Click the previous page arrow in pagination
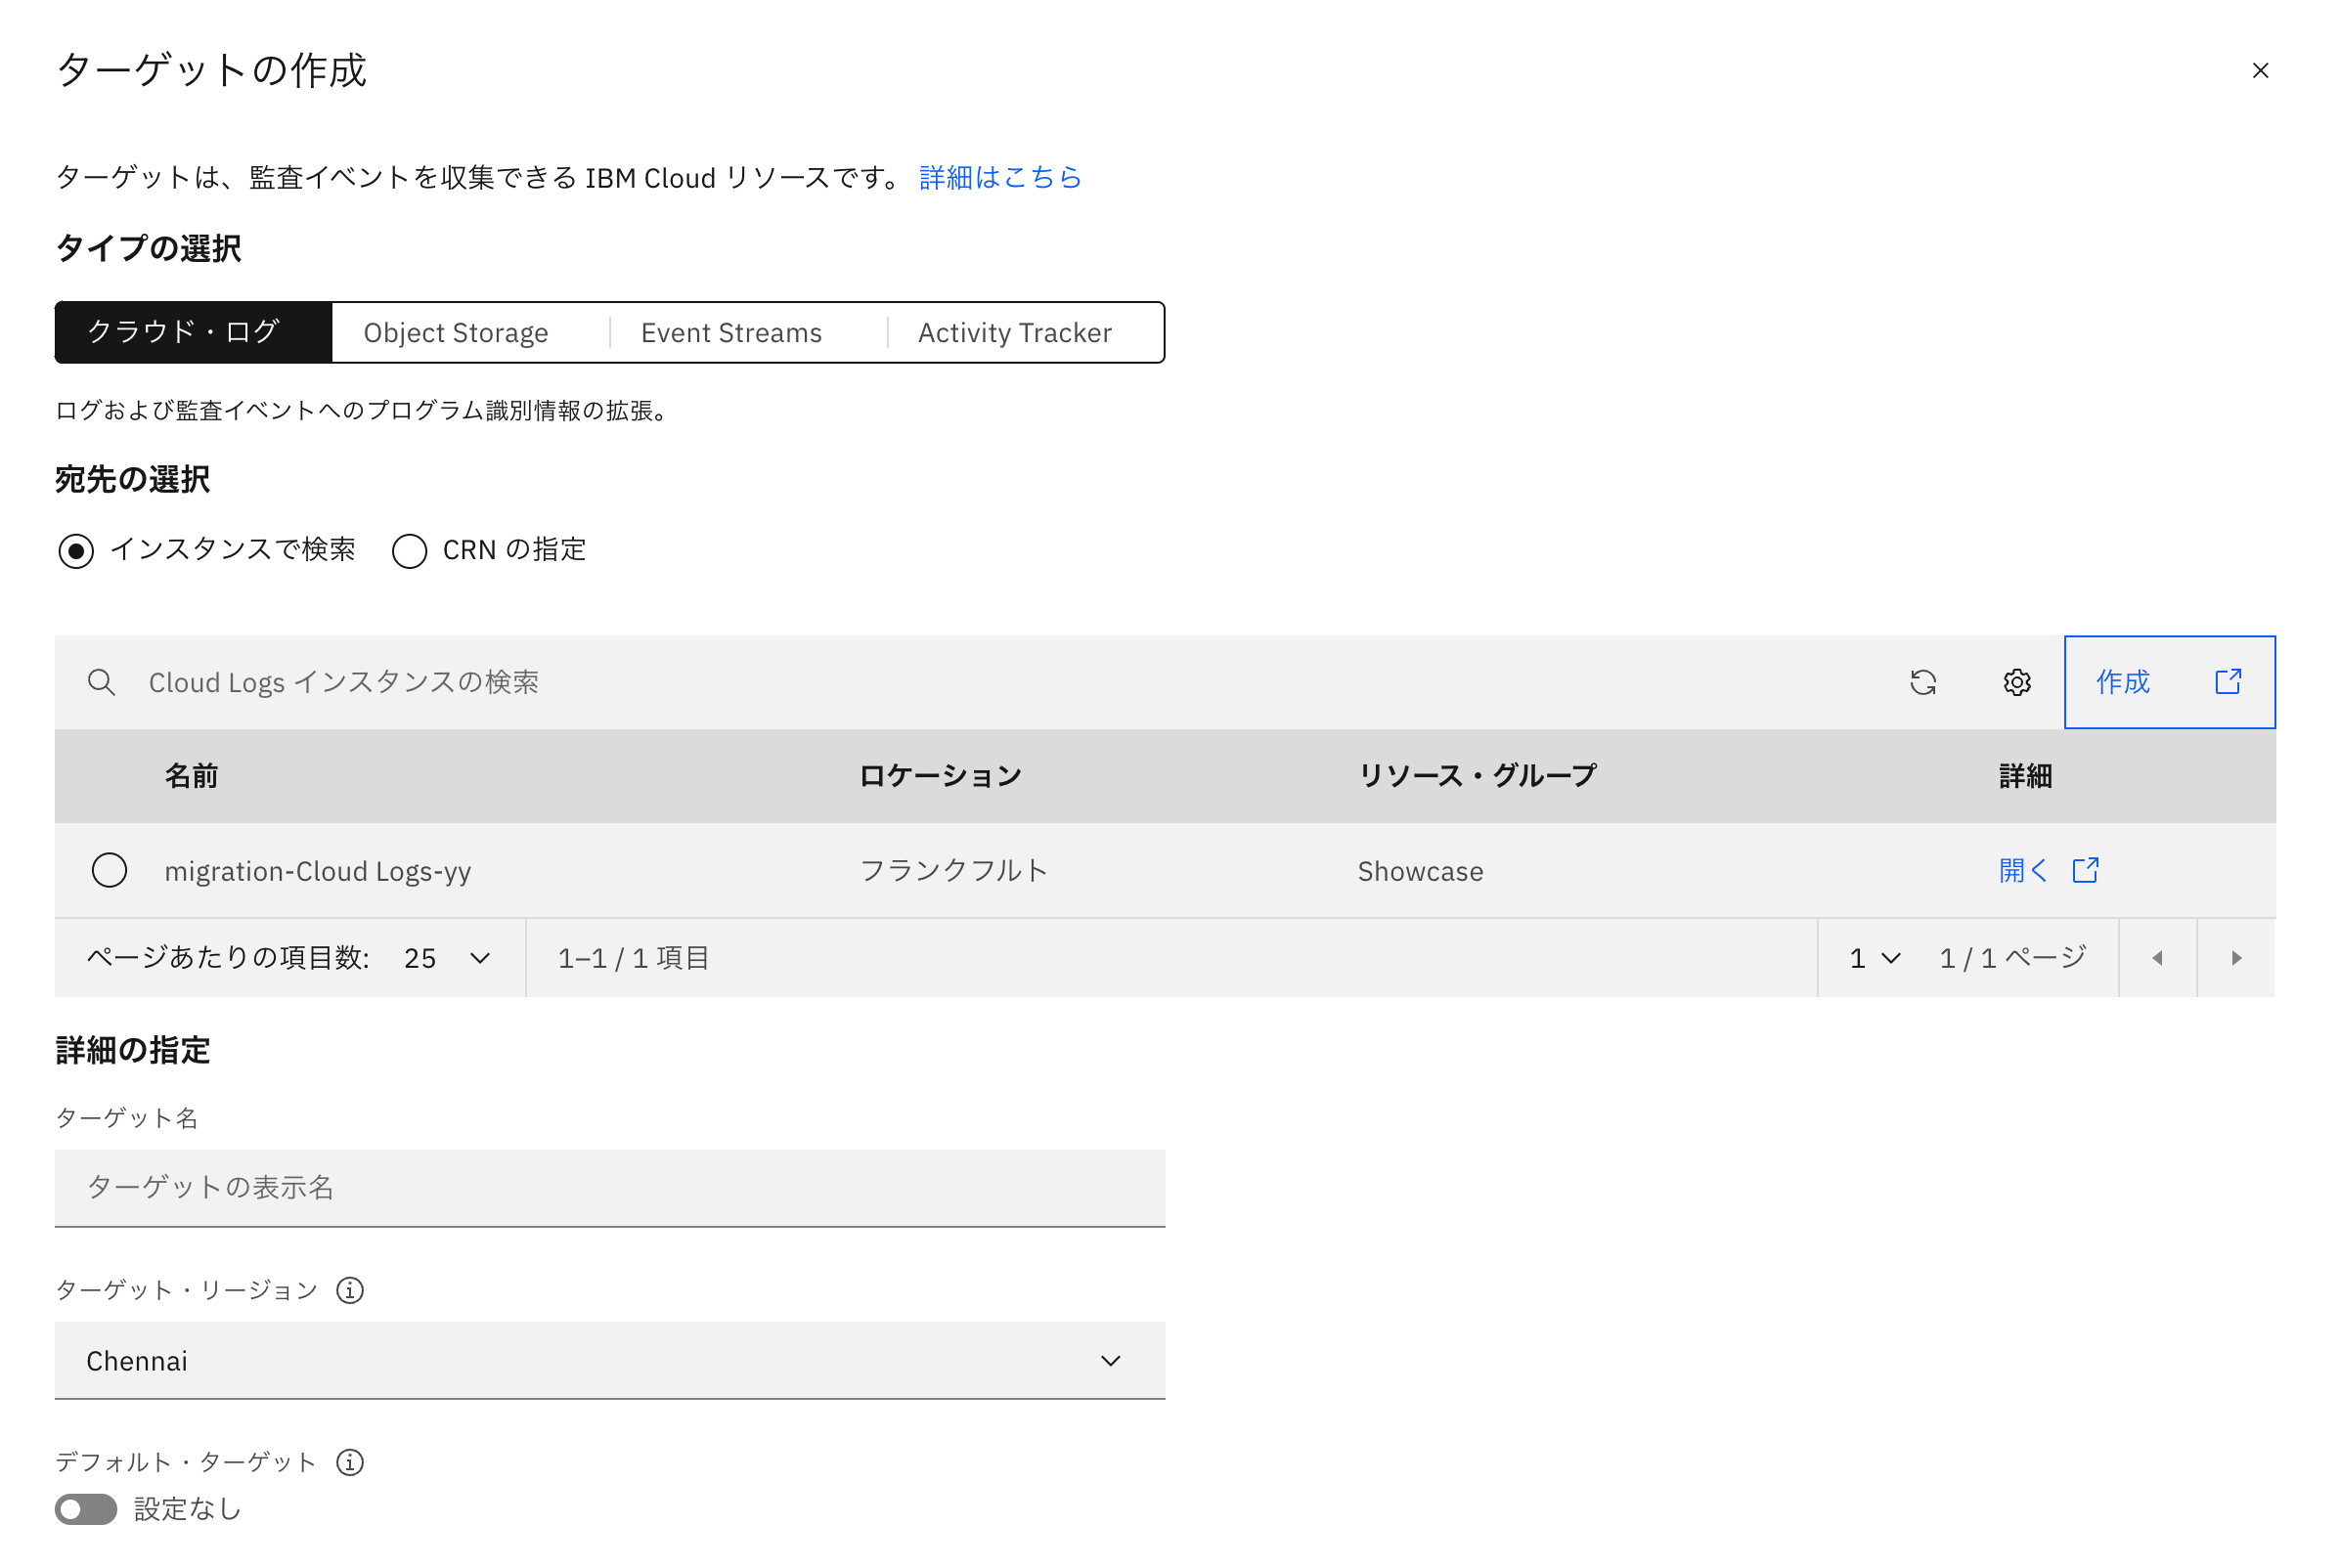The image size is (2339, 1568). tap(2158, 957)
